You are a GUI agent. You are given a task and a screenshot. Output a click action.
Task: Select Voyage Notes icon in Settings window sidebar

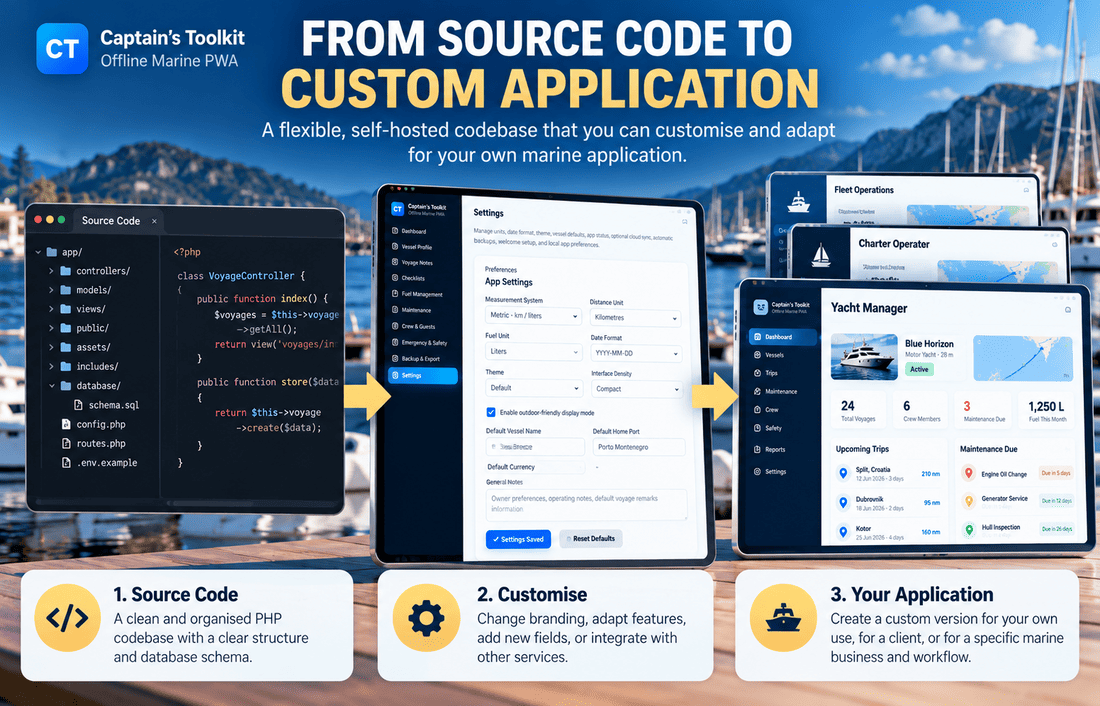tap(395, 262)
